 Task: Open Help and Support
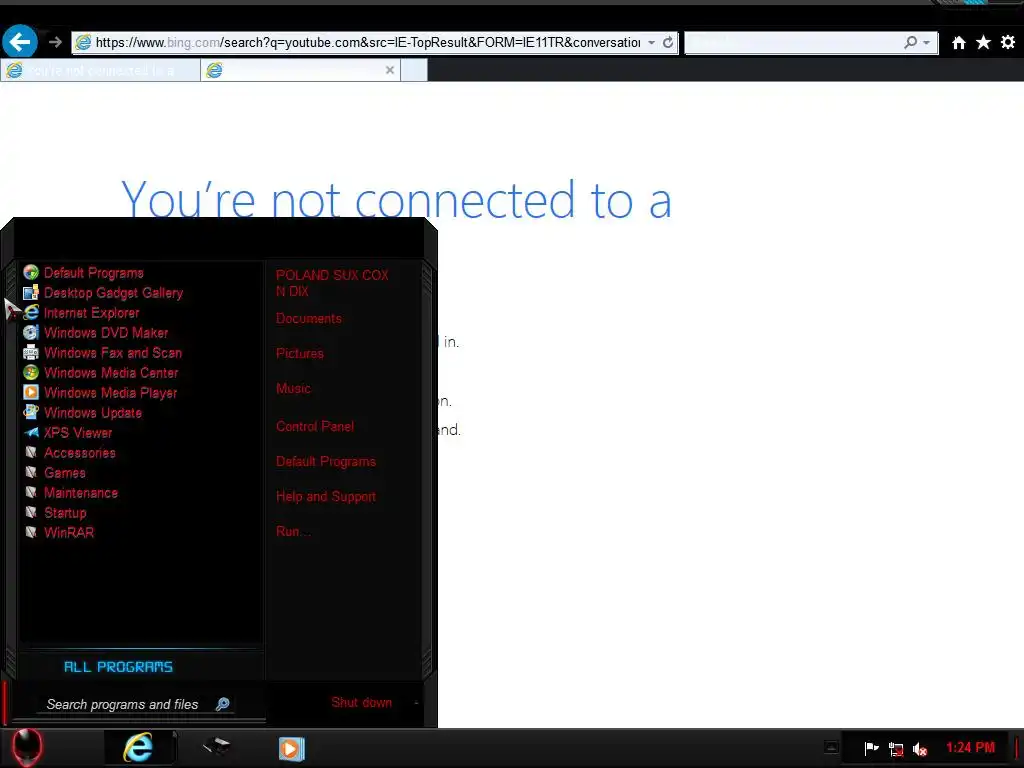click(x=326, y=496)
